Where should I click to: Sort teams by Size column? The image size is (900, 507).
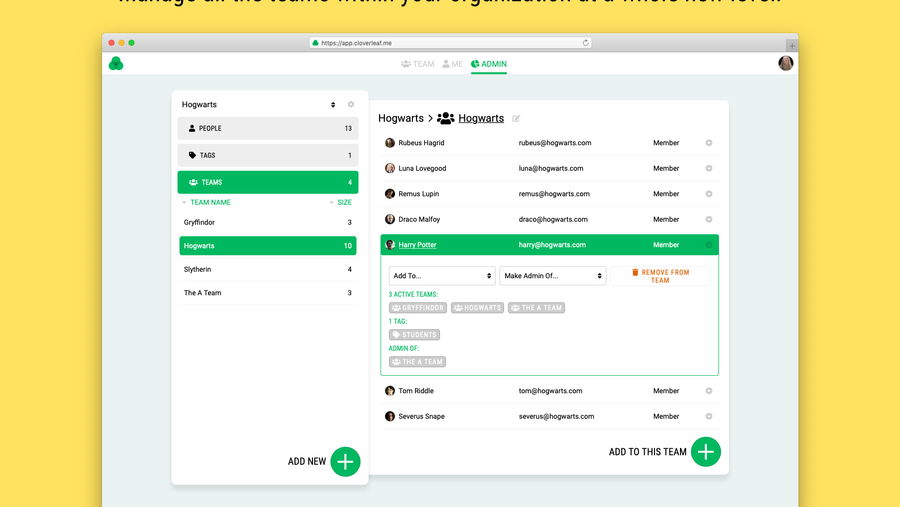[343, 202]
